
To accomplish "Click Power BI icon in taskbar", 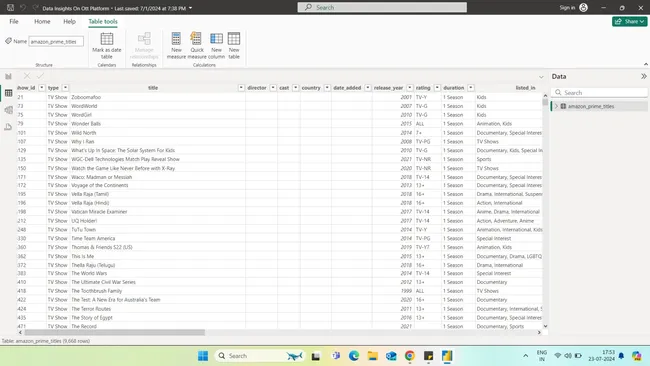I will pos(447,356).
